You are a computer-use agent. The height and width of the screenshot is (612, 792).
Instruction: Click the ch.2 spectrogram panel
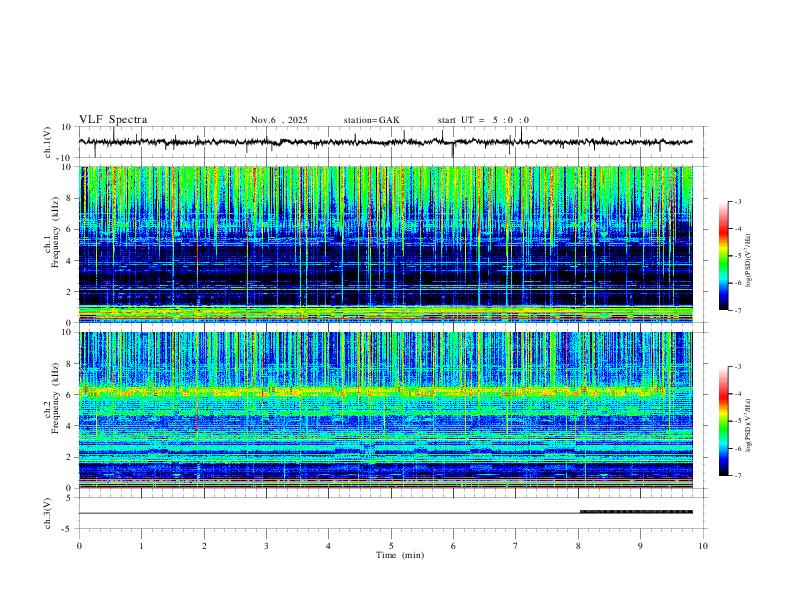386,410
